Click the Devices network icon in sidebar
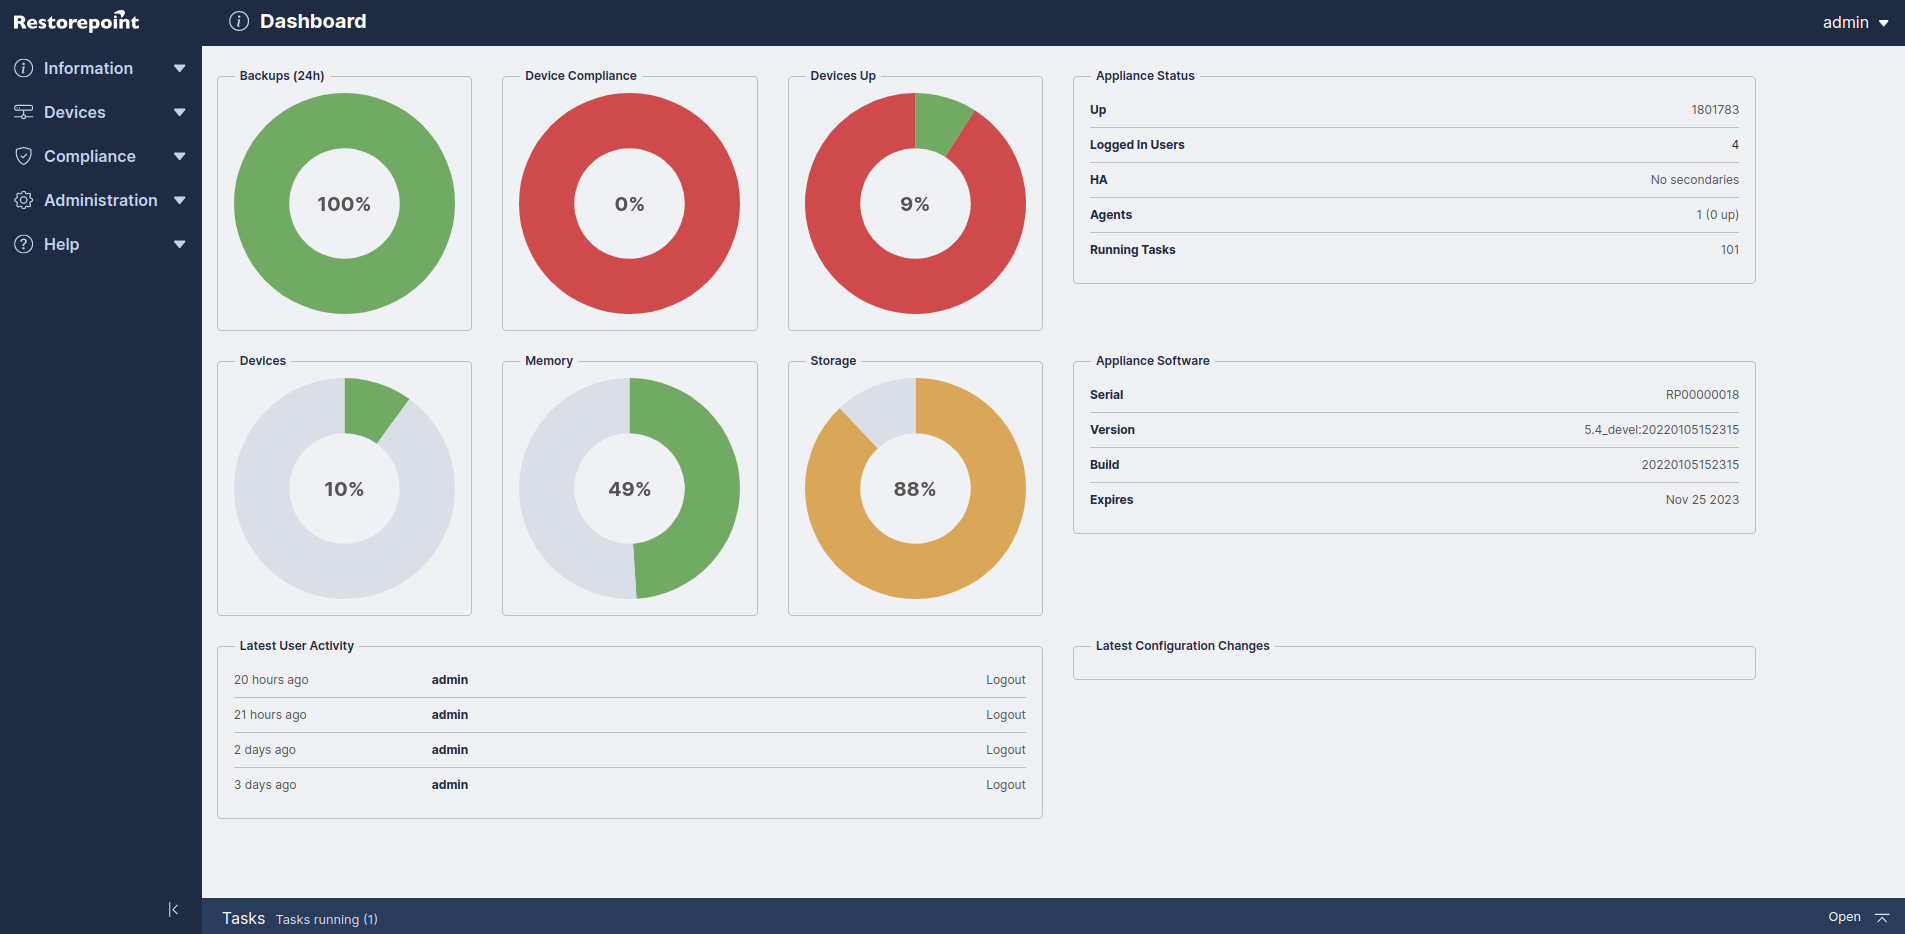The width and height of the screenshot is (1905, 934). pos(23,112)
